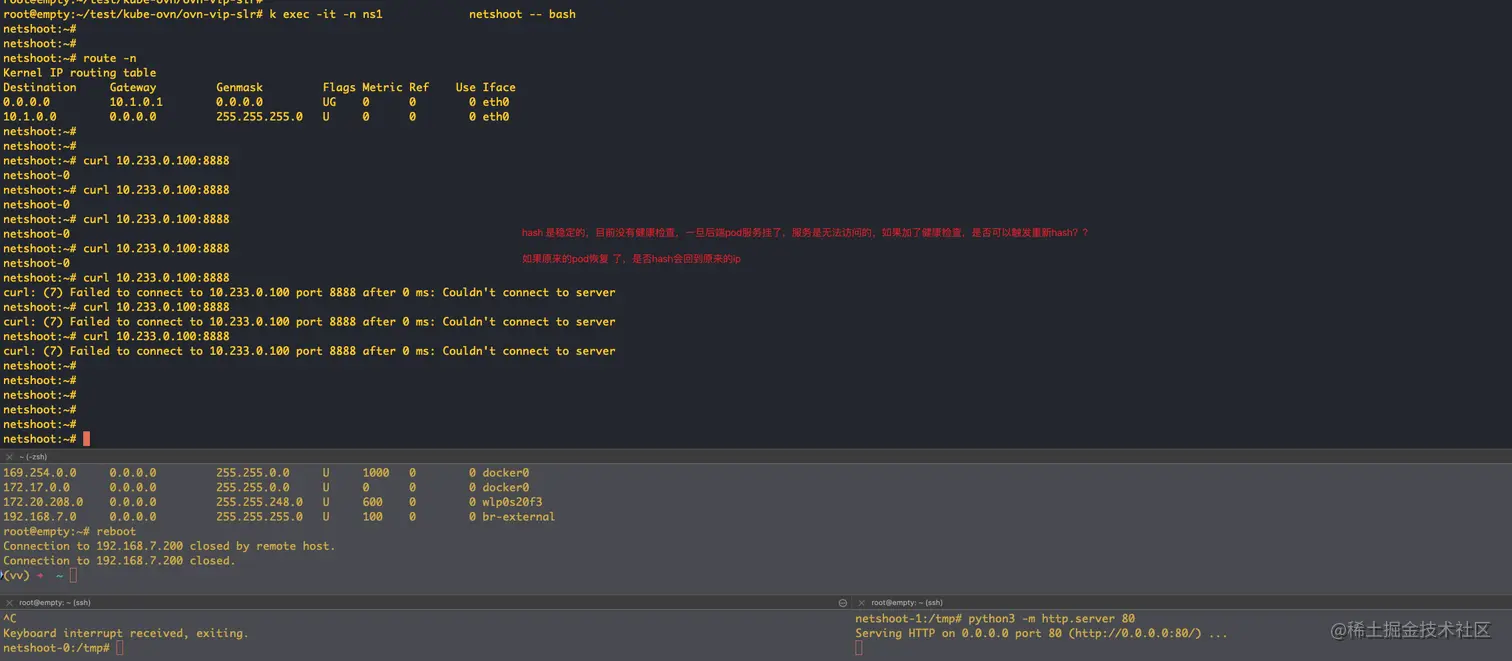Click destination '10.1.0.0' in routing table
Screen dimensions: 1512x661
coord(30,117)
